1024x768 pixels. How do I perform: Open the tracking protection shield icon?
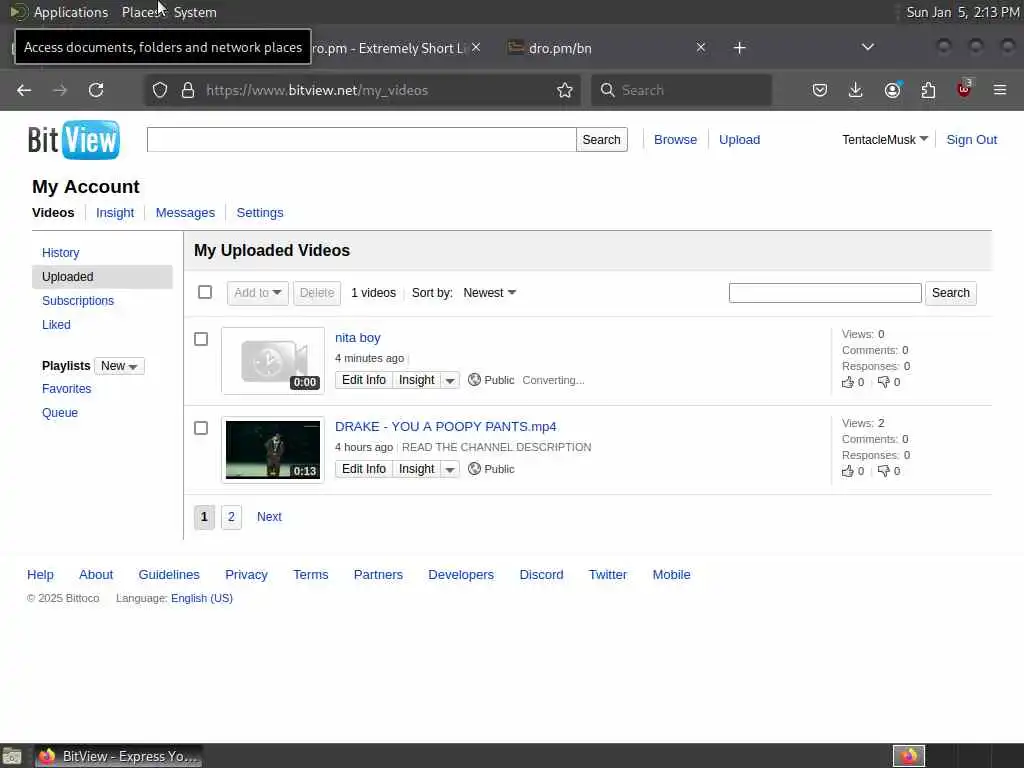point(160,90)
